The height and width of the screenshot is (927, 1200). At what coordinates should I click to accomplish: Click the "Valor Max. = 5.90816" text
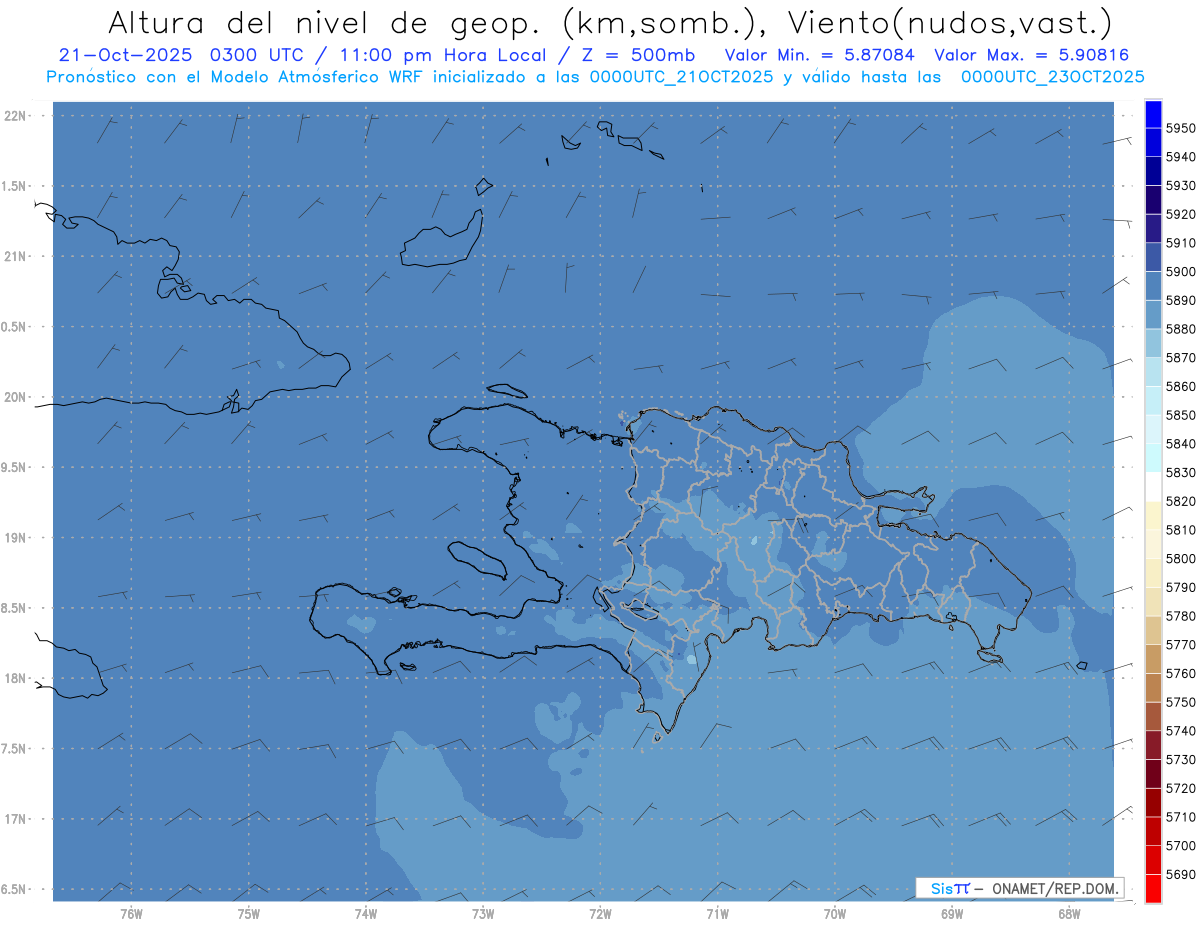pyautogui.click(x=1030, y=56)
